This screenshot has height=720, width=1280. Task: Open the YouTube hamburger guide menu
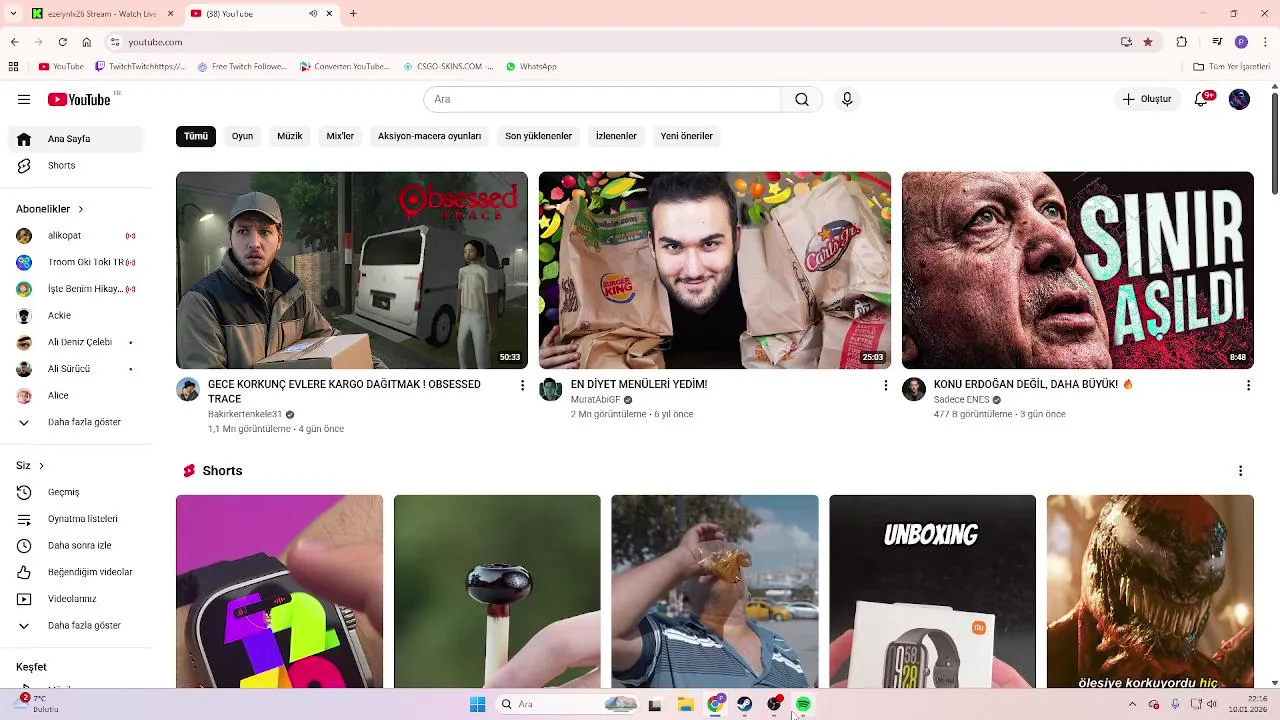point(24,99)
